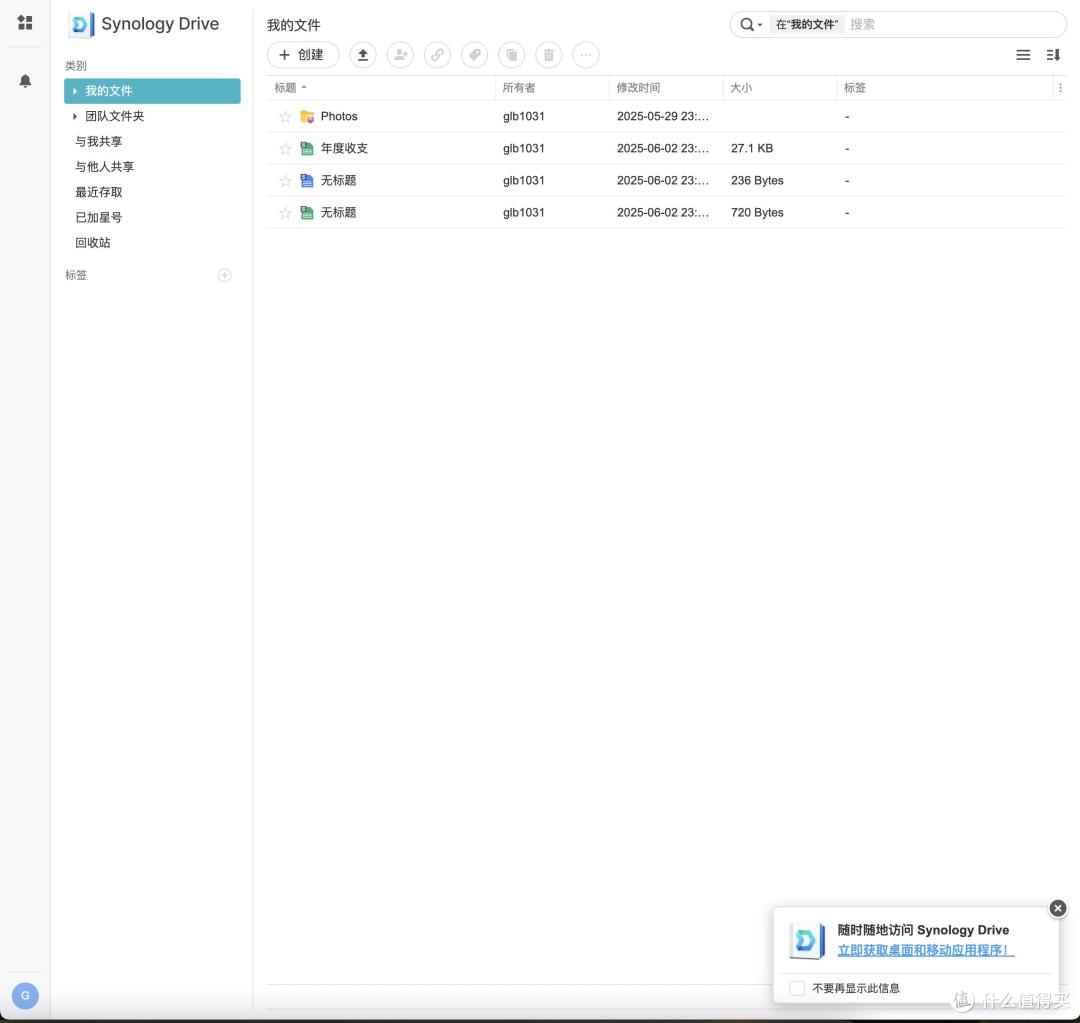Switch the list view mode icon

pyautogui.click(x=1023, y=55)
